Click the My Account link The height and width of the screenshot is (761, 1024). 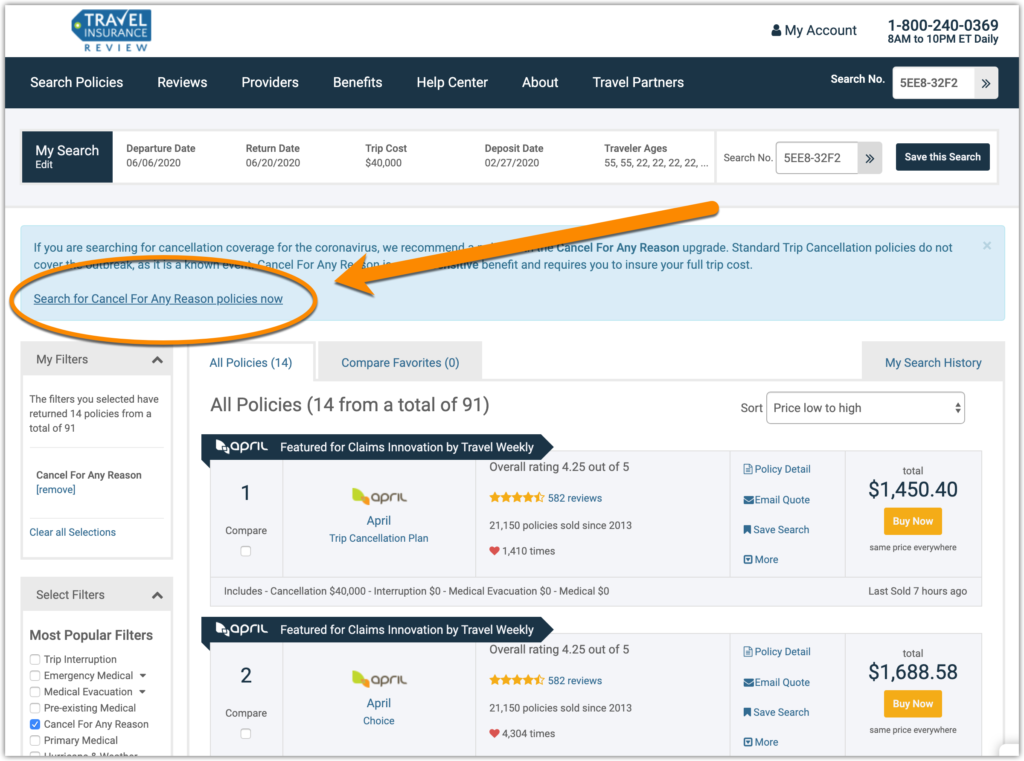pos(820,30)
